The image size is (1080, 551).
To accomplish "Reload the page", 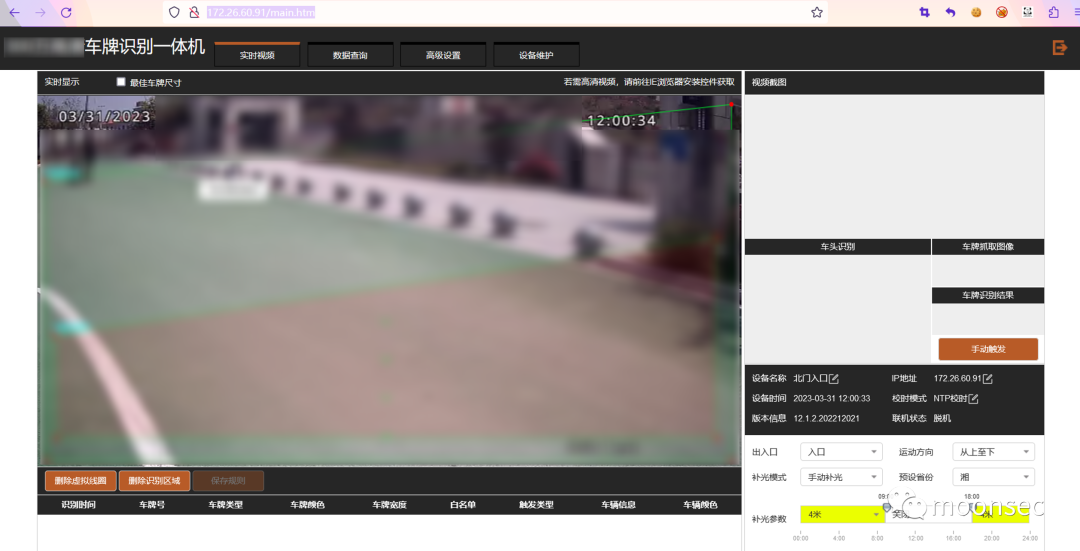I will [66, 12].
